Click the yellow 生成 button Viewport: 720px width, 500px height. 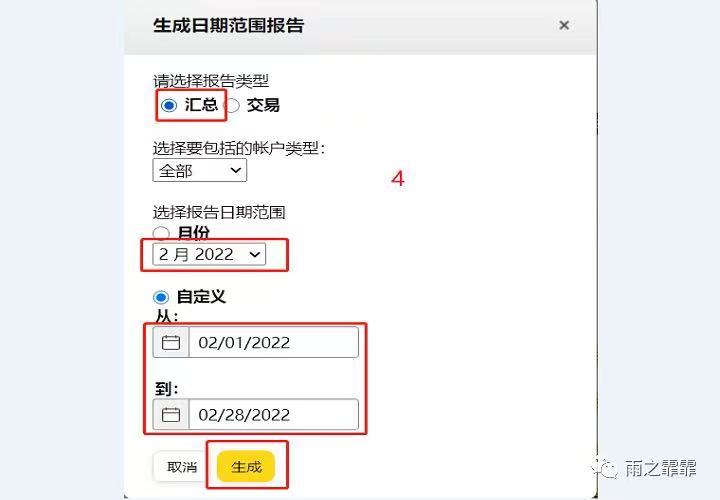246,467
